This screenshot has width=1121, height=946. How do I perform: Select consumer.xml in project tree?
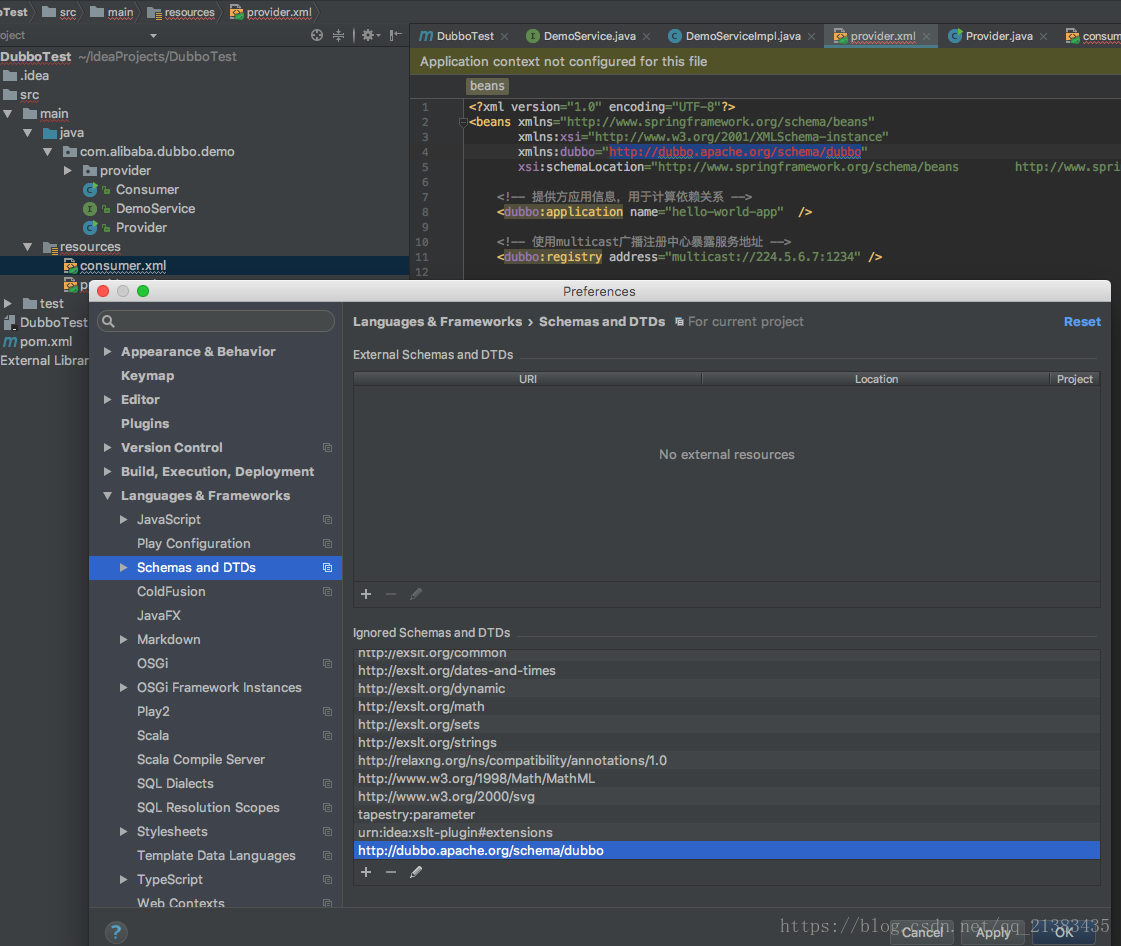123,266
